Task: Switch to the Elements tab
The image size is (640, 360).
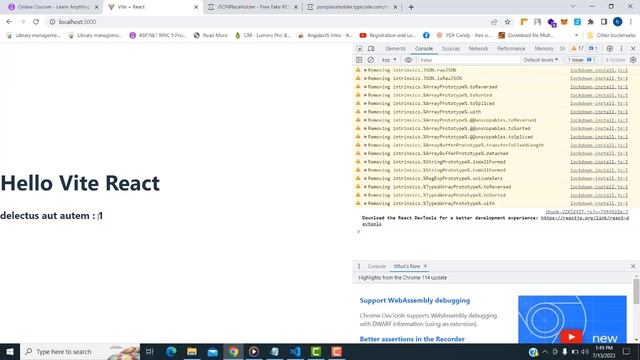Action: 396,49
